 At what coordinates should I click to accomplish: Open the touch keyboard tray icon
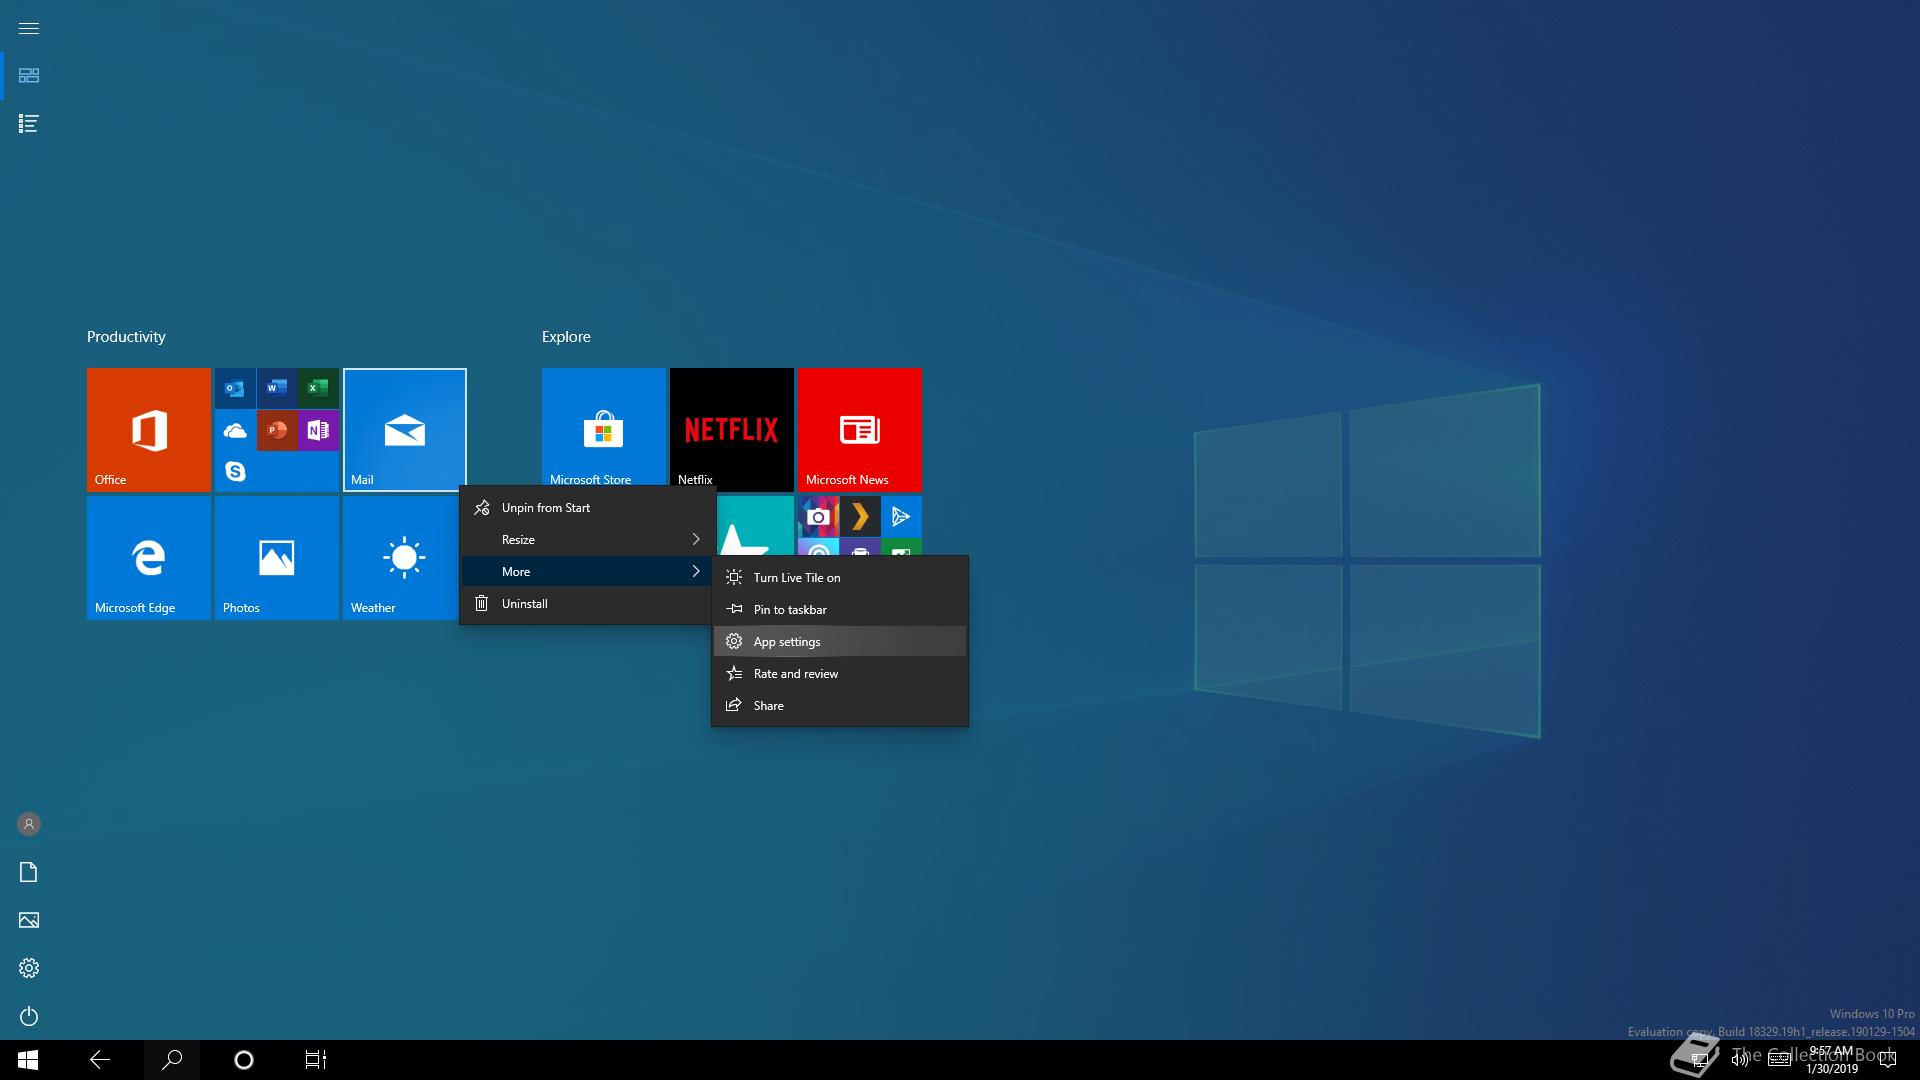[1779, 1060]
